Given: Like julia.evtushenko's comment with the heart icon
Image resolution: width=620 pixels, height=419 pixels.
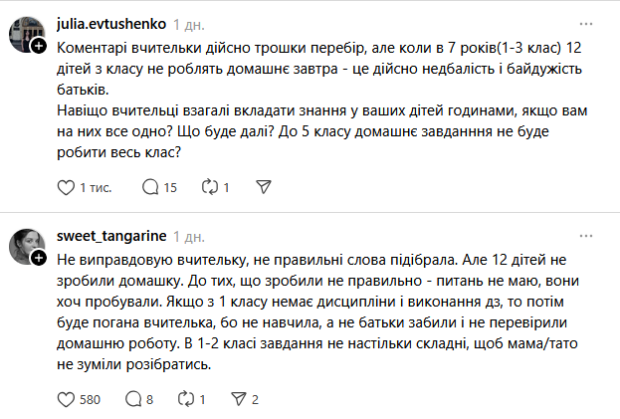Looking at the screenshot, I should tap(67, 187).
